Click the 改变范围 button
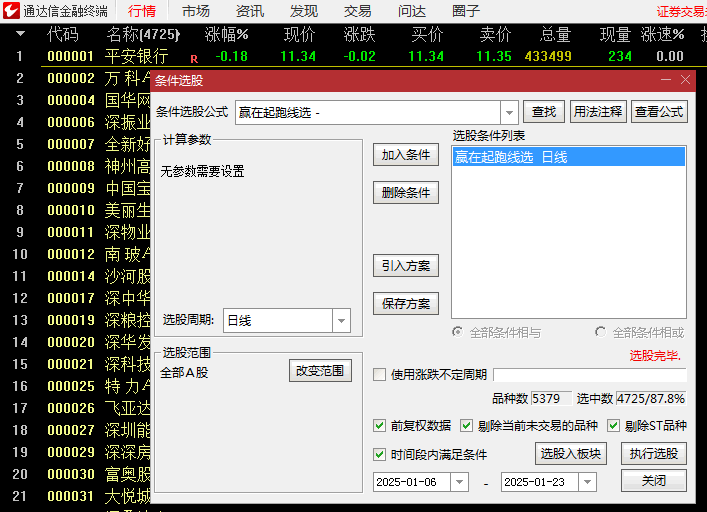707x512 pixels. tap(320, 371)
